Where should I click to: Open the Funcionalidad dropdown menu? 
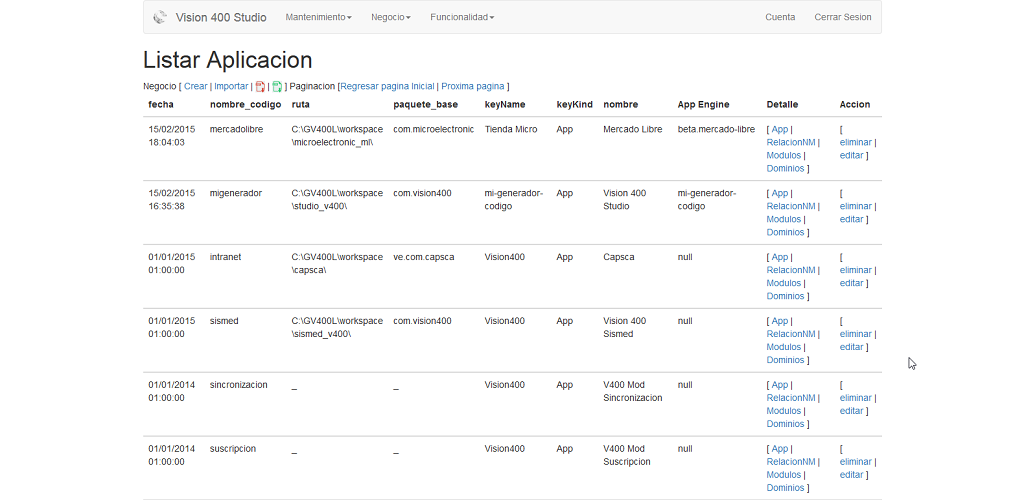coord(462,17)
